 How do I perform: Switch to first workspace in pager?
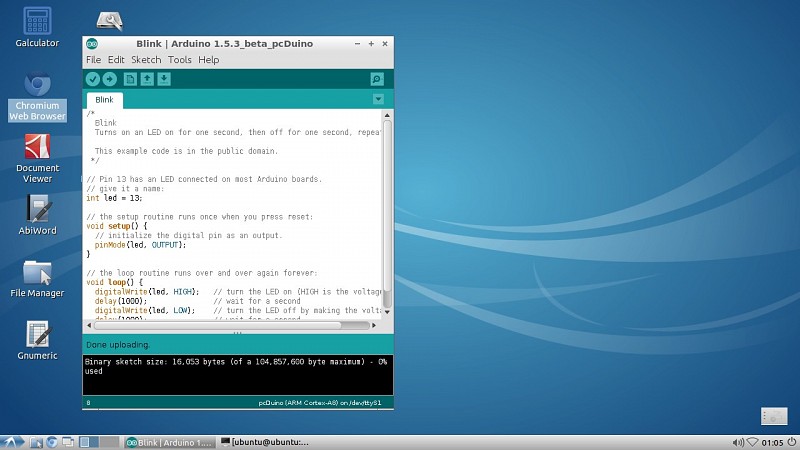tap(88, 442)
